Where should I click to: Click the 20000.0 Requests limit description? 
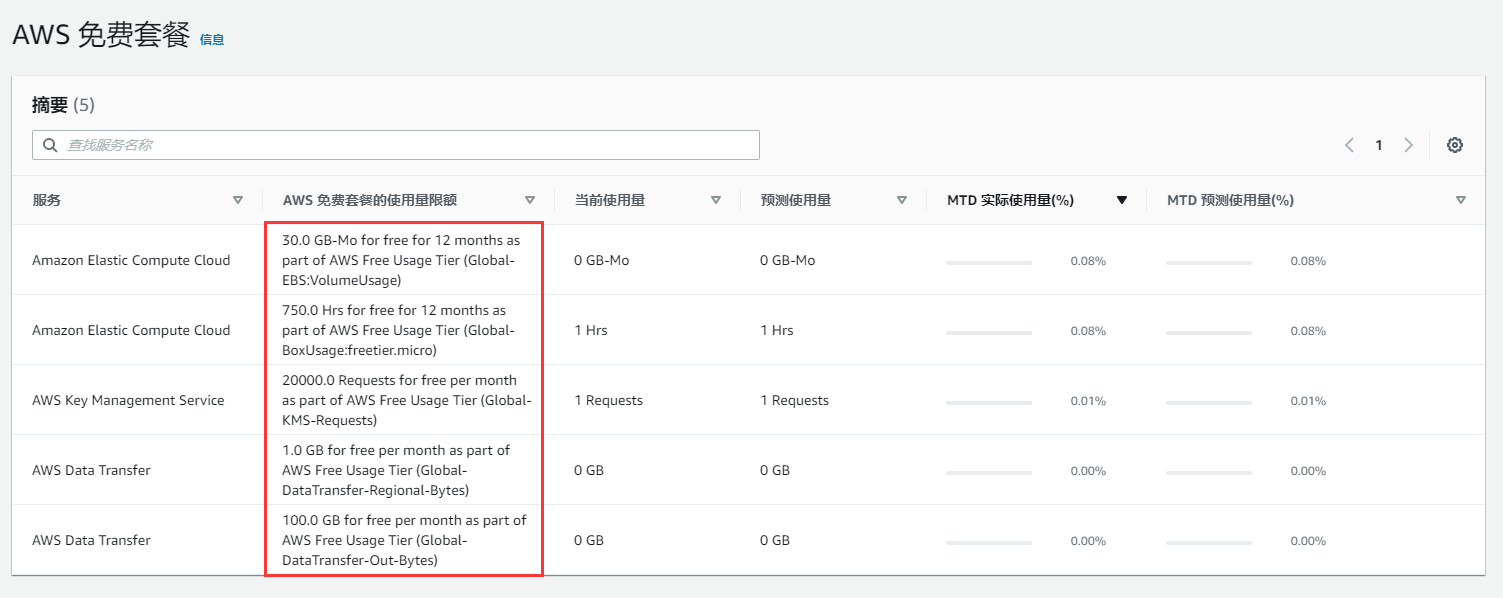click(406, 400)
